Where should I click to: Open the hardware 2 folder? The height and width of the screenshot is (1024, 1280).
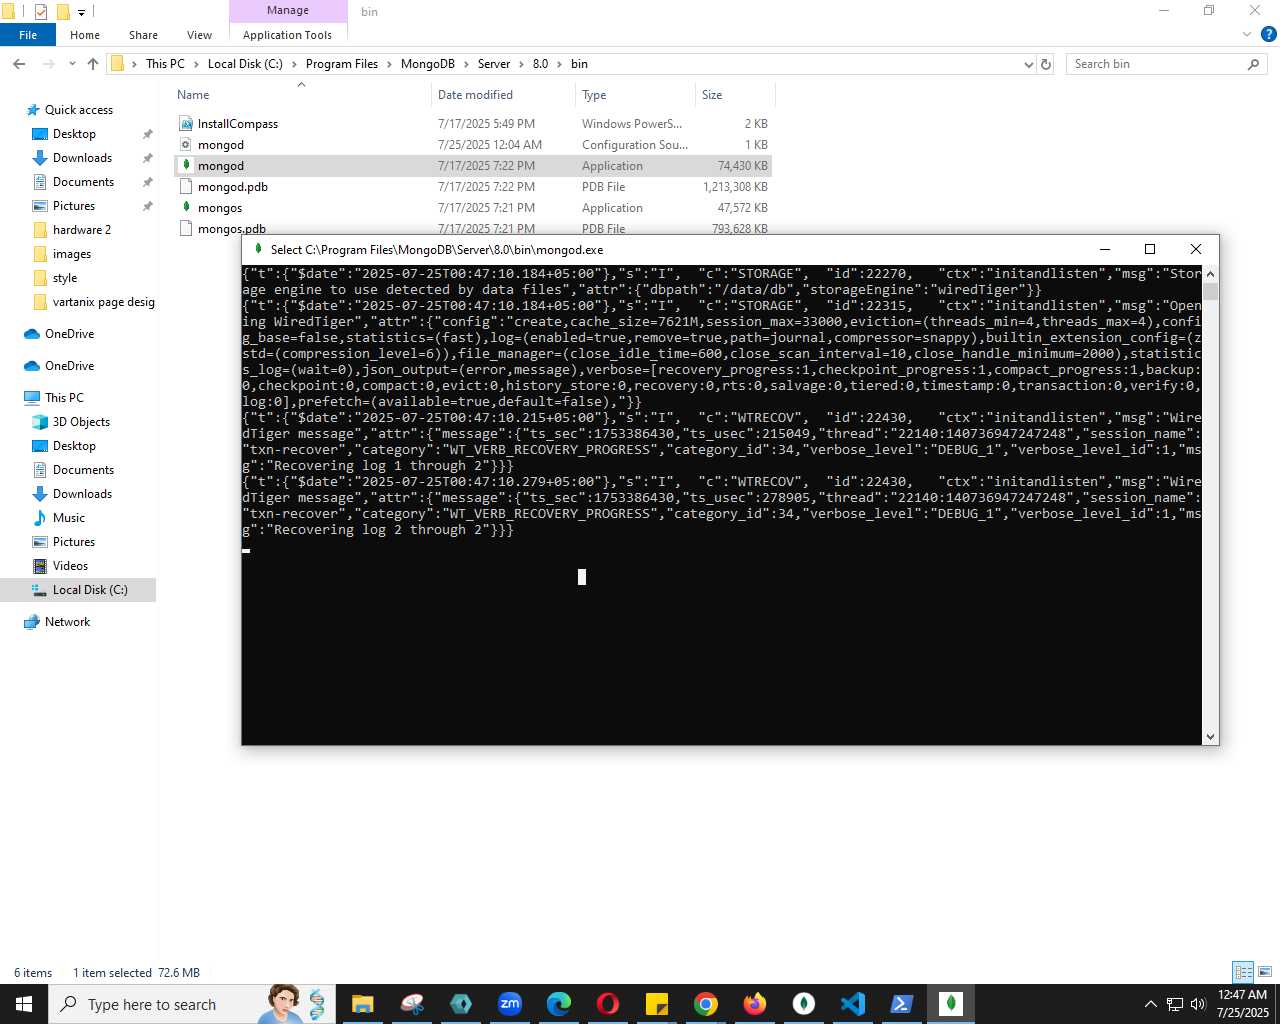[x=82, y=230]
